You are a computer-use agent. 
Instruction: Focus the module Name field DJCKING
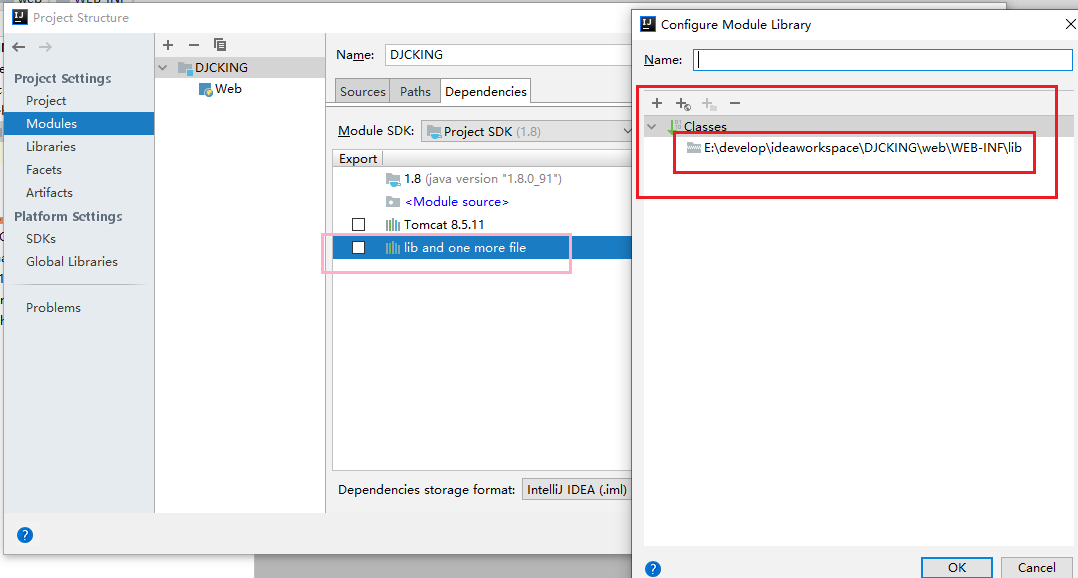click(508, 55)
